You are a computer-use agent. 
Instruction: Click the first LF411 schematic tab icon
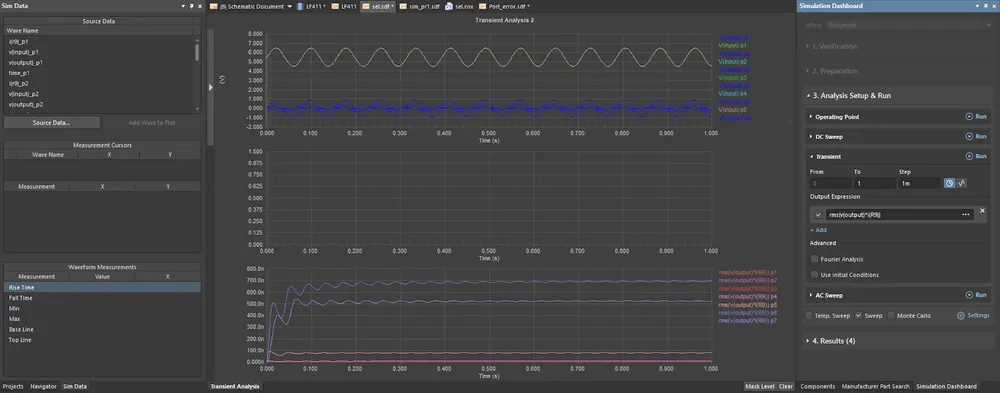tap(301, 6)
